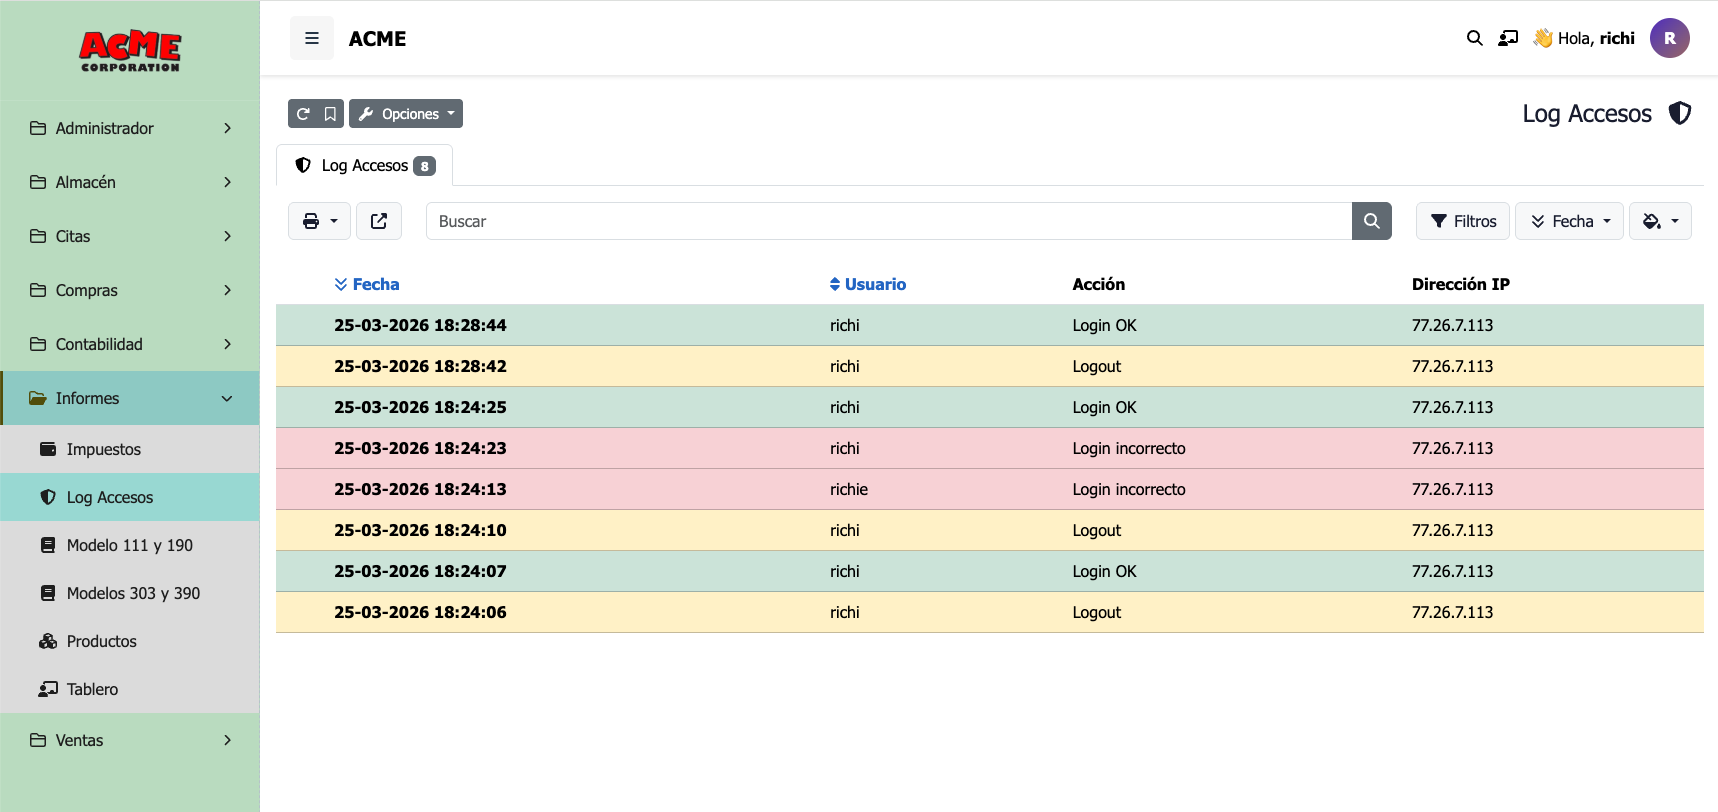Click the search magnifier icon in header

click(1474, 39)
